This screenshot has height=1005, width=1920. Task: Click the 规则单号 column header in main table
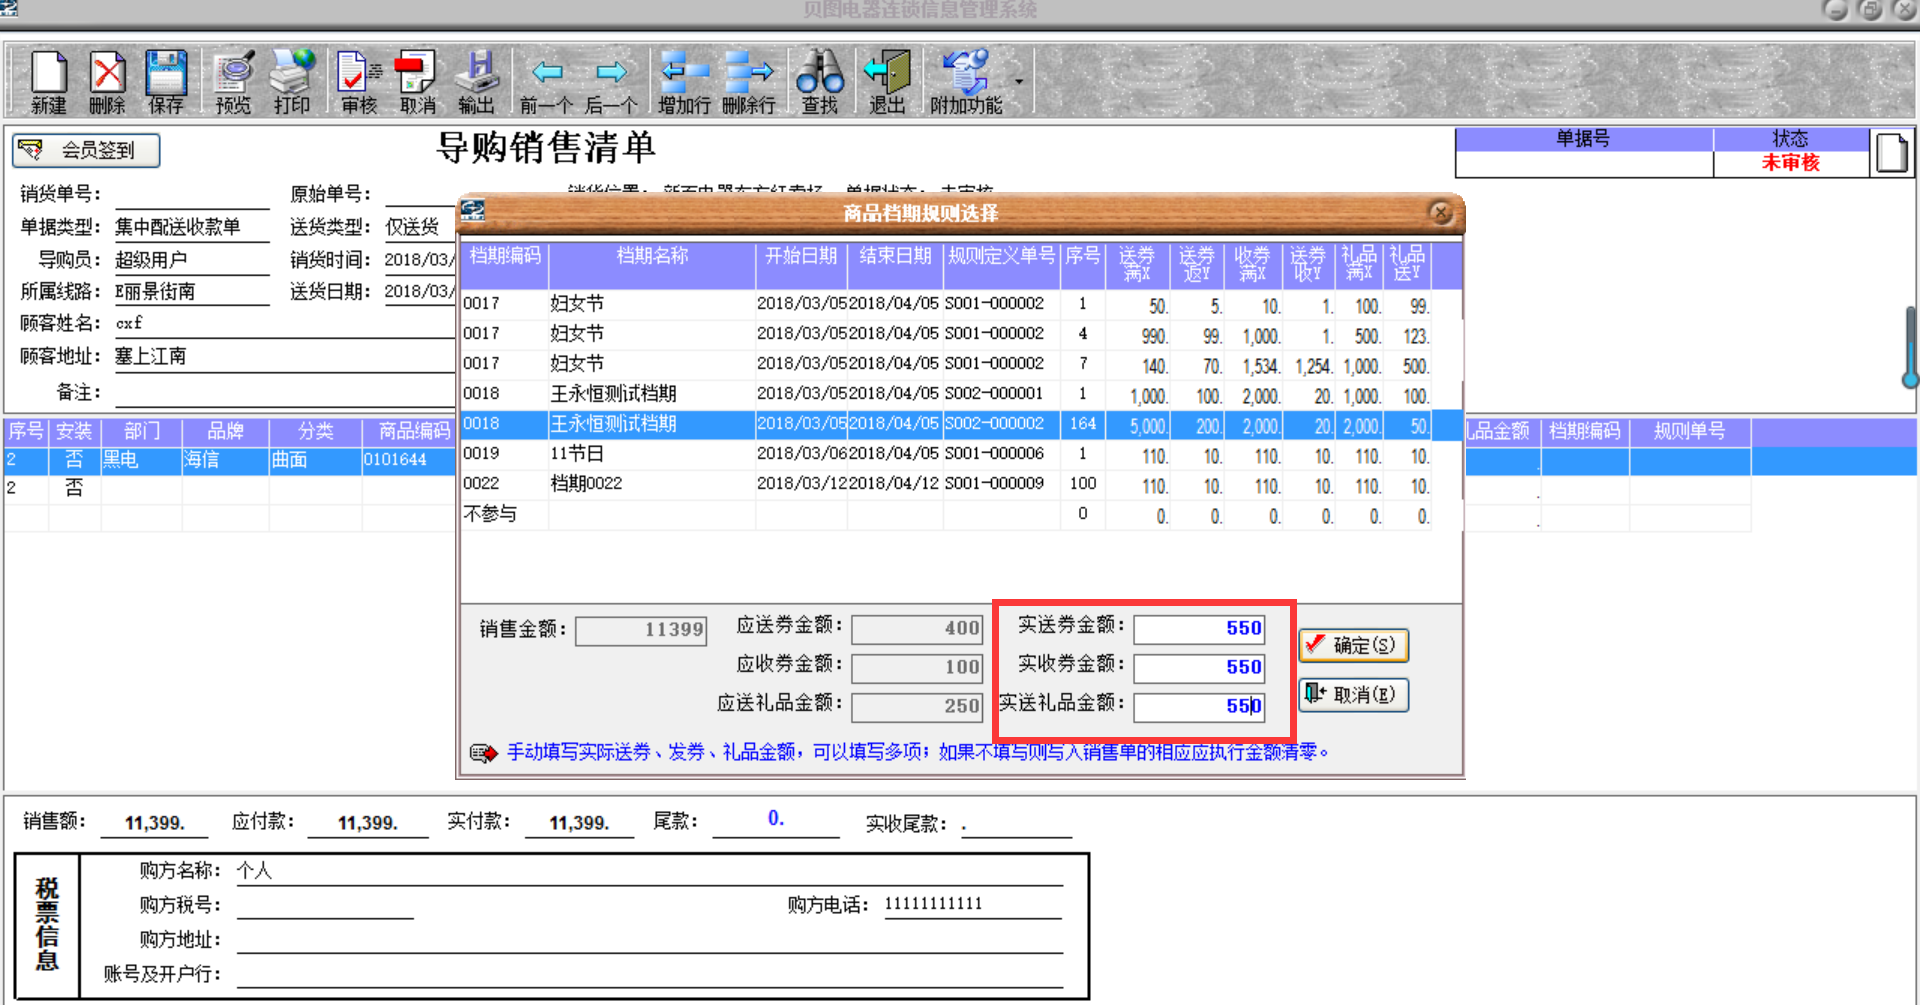tap(1689, 431)
